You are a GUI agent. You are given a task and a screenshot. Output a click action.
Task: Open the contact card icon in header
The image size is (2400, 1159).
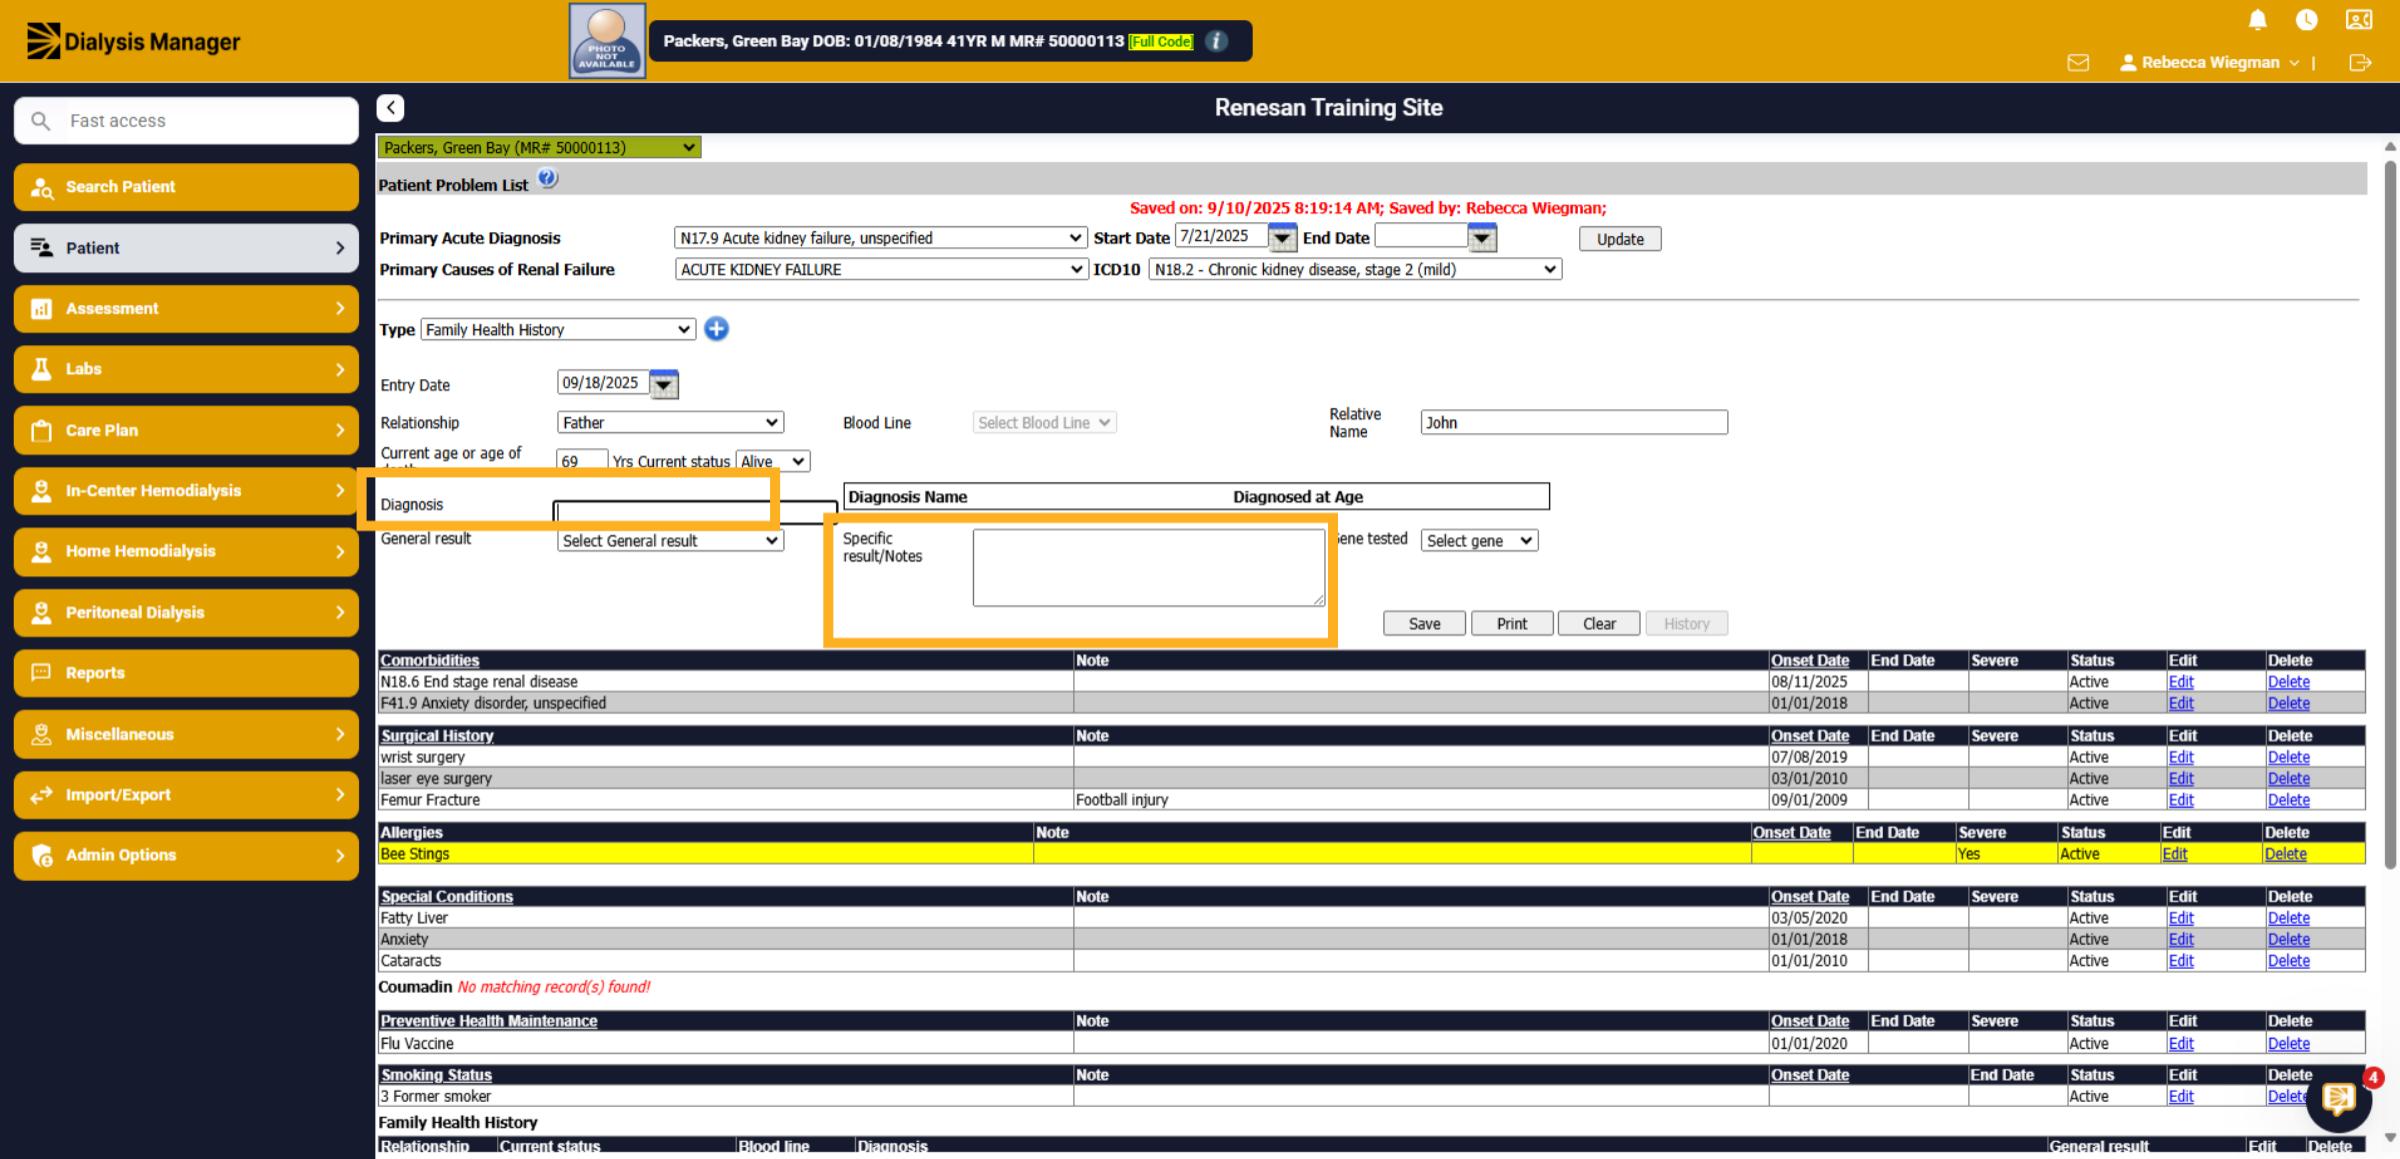coord(2359,20)
